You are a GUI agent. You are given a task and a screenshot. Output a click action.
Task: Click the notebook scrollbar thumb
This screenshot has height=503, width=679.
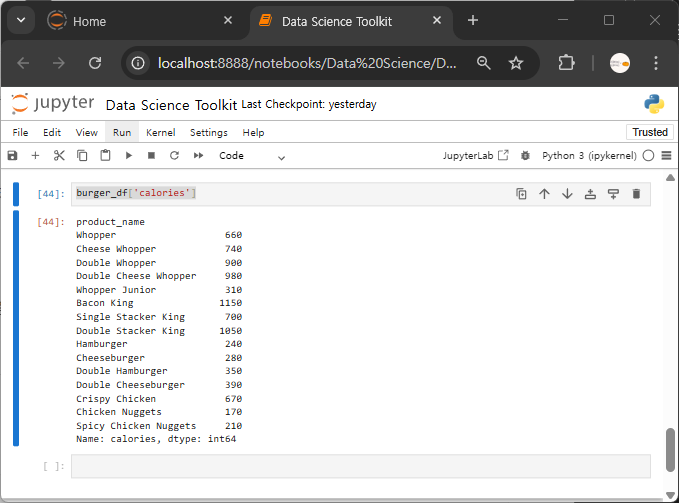(670, 449)
